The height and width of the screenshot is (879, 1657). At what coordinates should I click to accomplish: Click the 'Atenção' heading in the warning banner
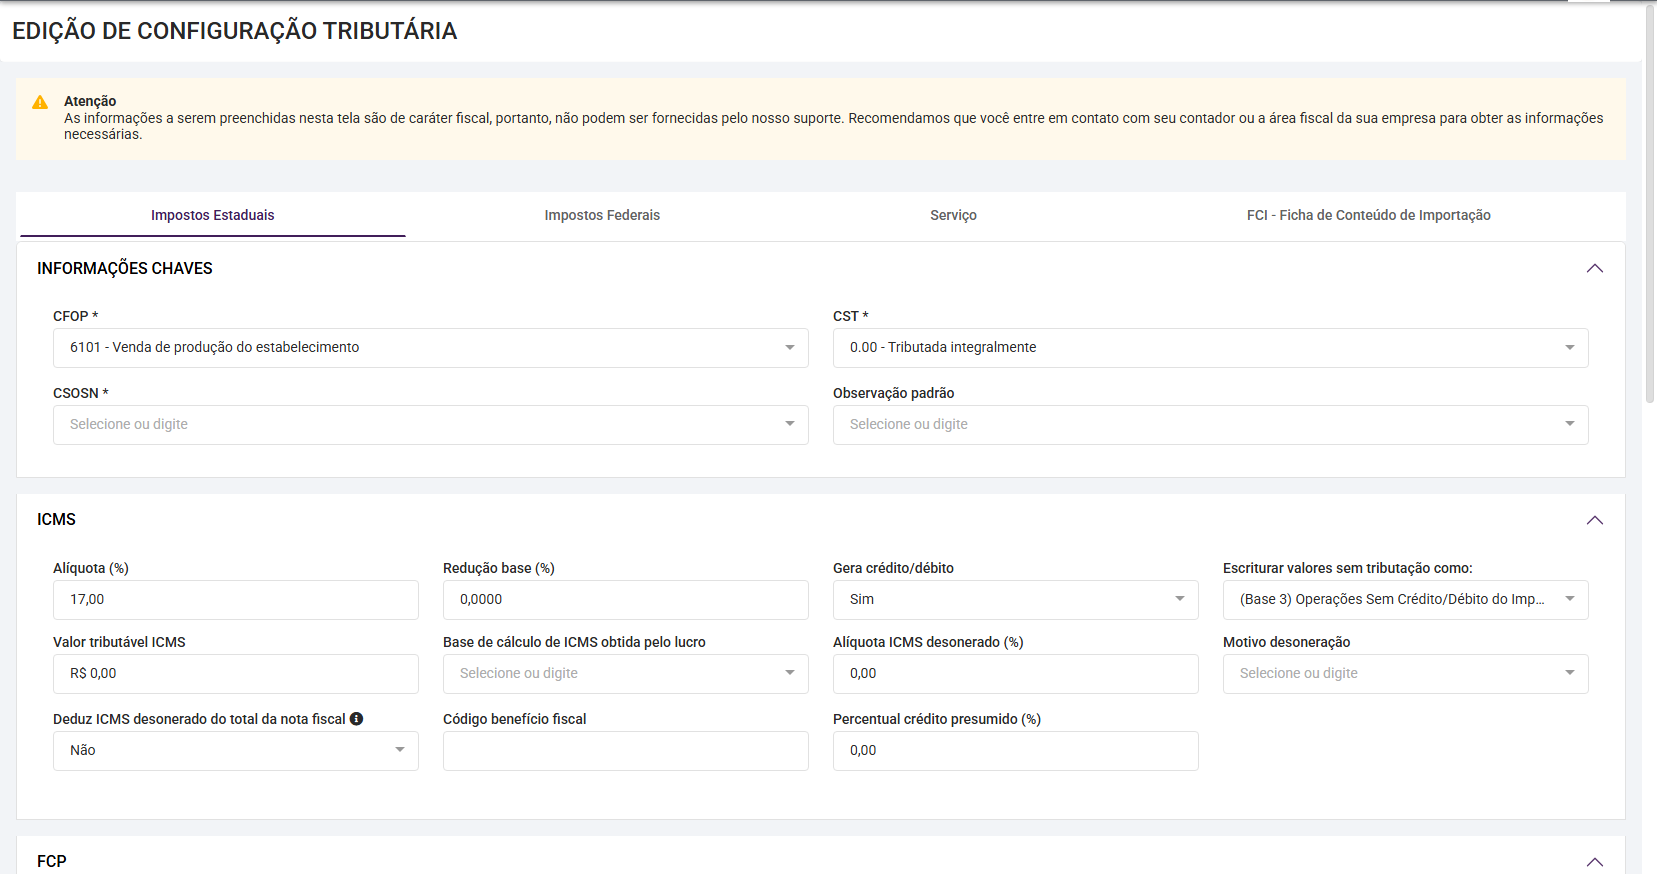coord(90,101)
